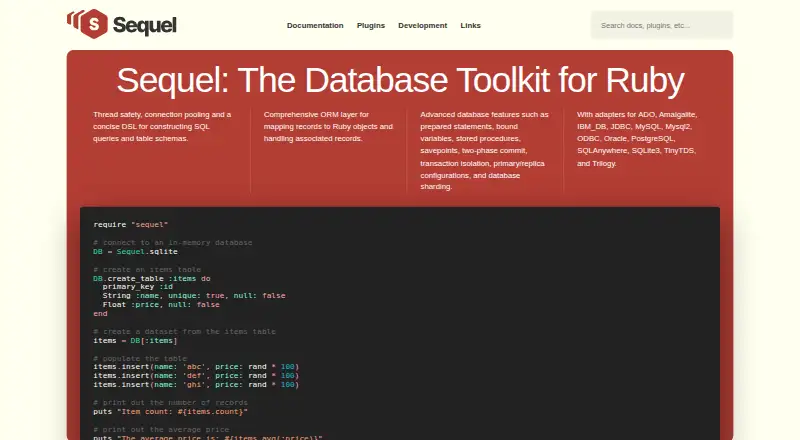Click the code line String :name, unique: true
Screen dimensions: 800x440
(194, 296)
